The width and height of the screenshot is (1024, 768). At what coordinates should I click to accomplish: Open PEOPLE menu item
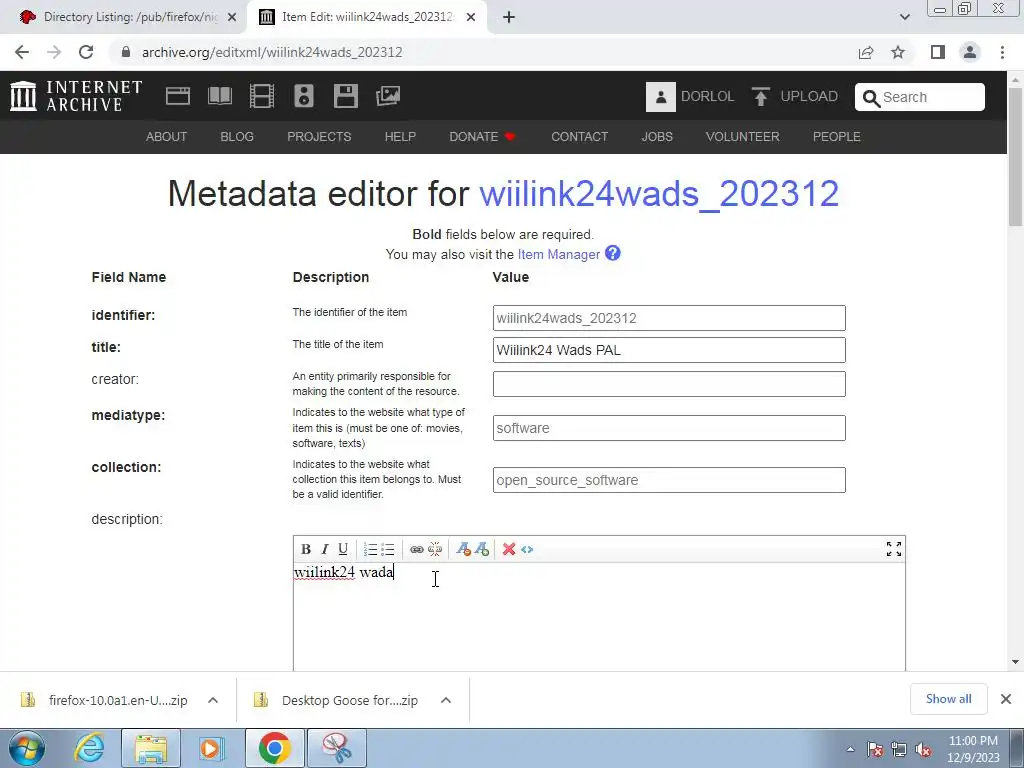pos(837,136)
